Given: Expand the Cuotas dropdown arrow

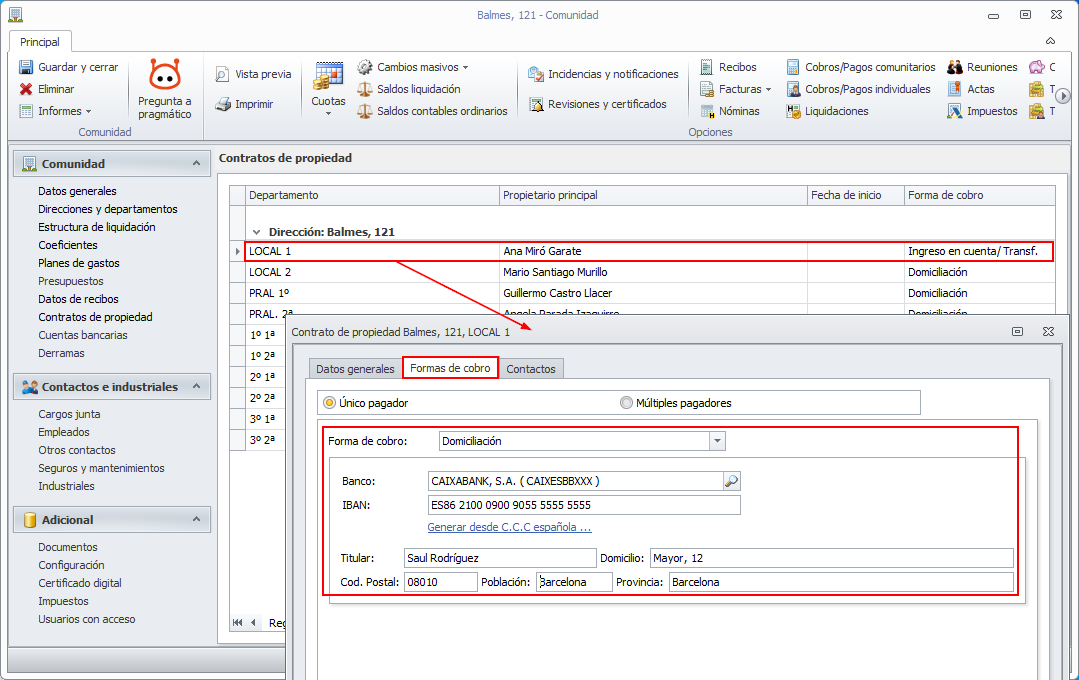Looking at the screenshot, I should (x=328, y=114).
